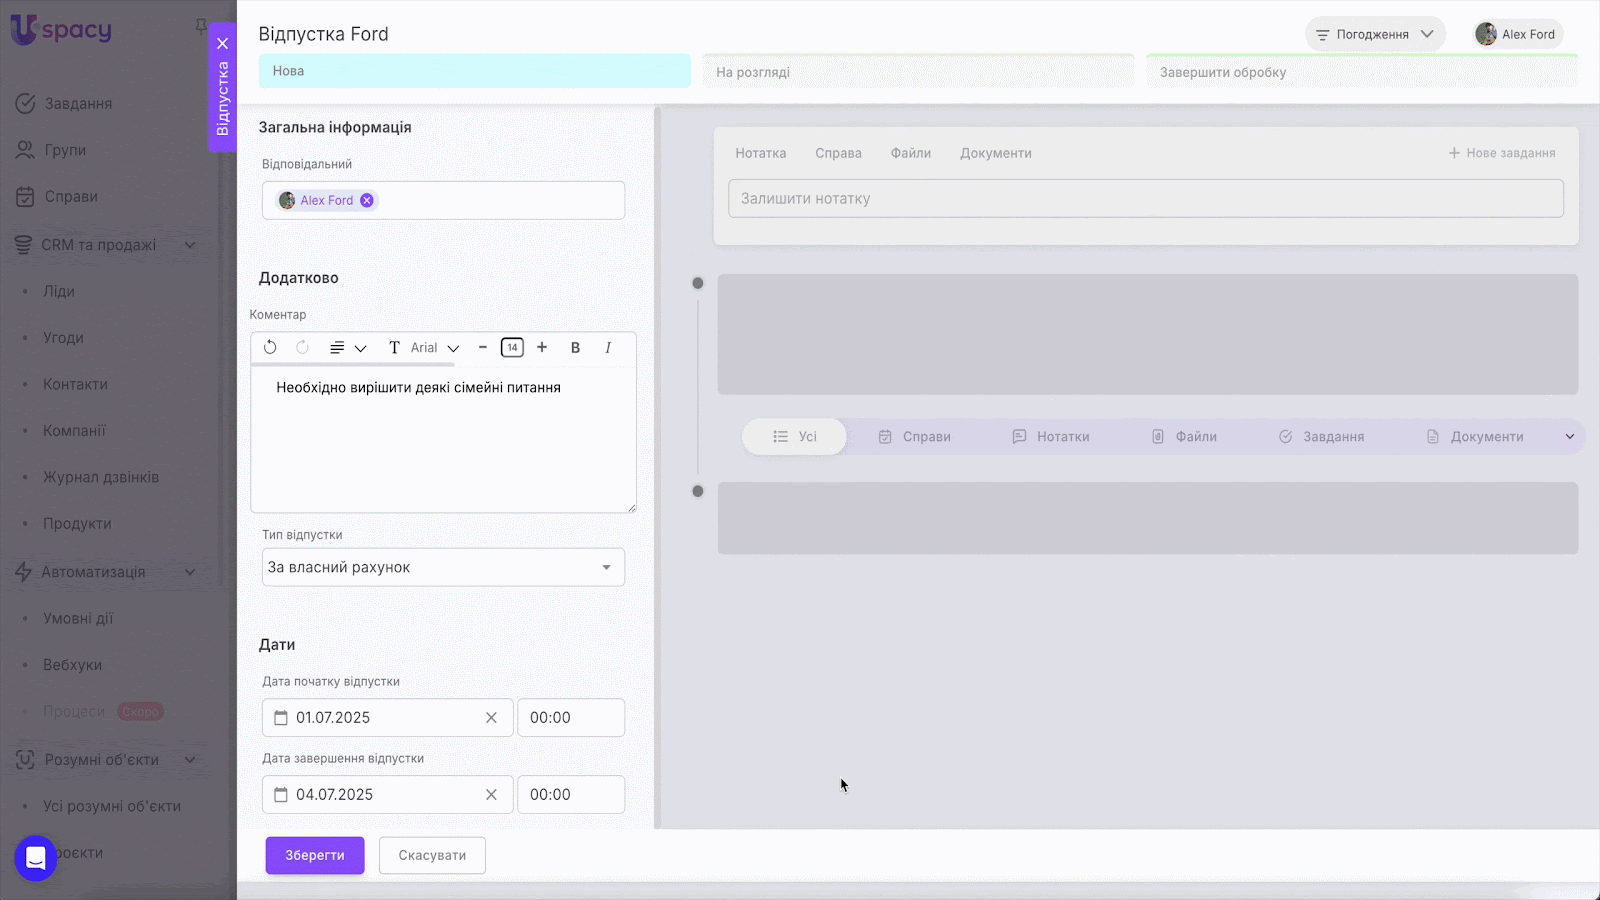Remove Alex Ford from responsible field
The width and height of the screenshot is (1600, 900).
[x=367, y=200]
